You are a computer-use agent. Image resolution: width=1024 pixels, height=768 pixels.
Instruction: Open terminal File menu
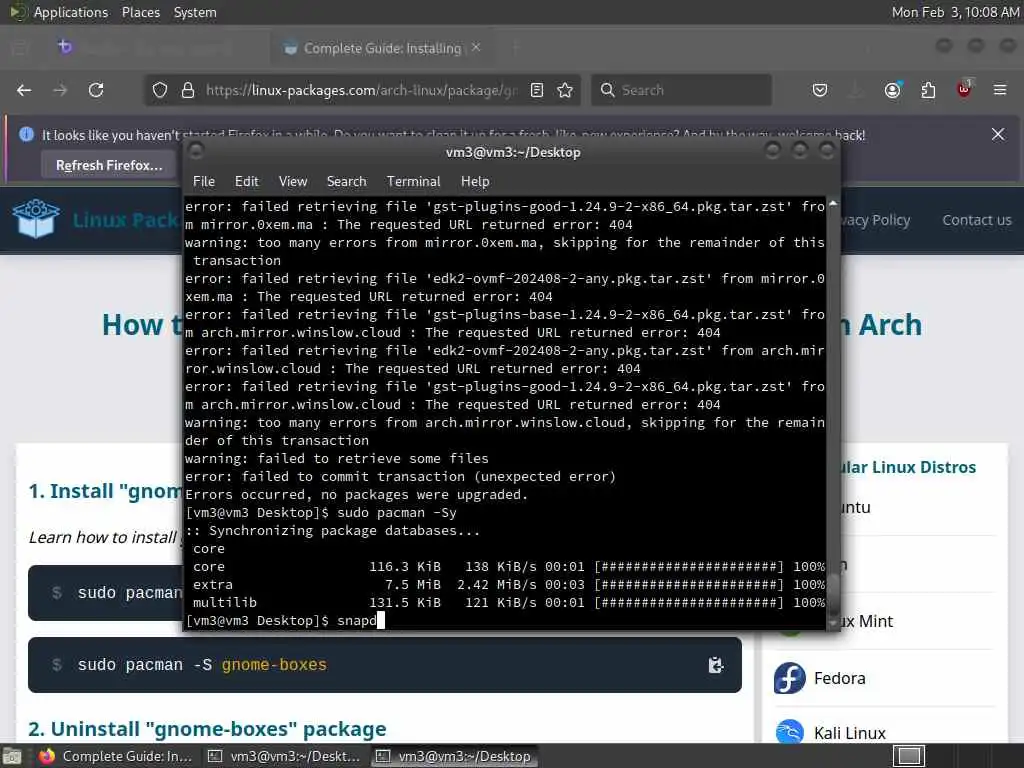click(x=204, y=182)
